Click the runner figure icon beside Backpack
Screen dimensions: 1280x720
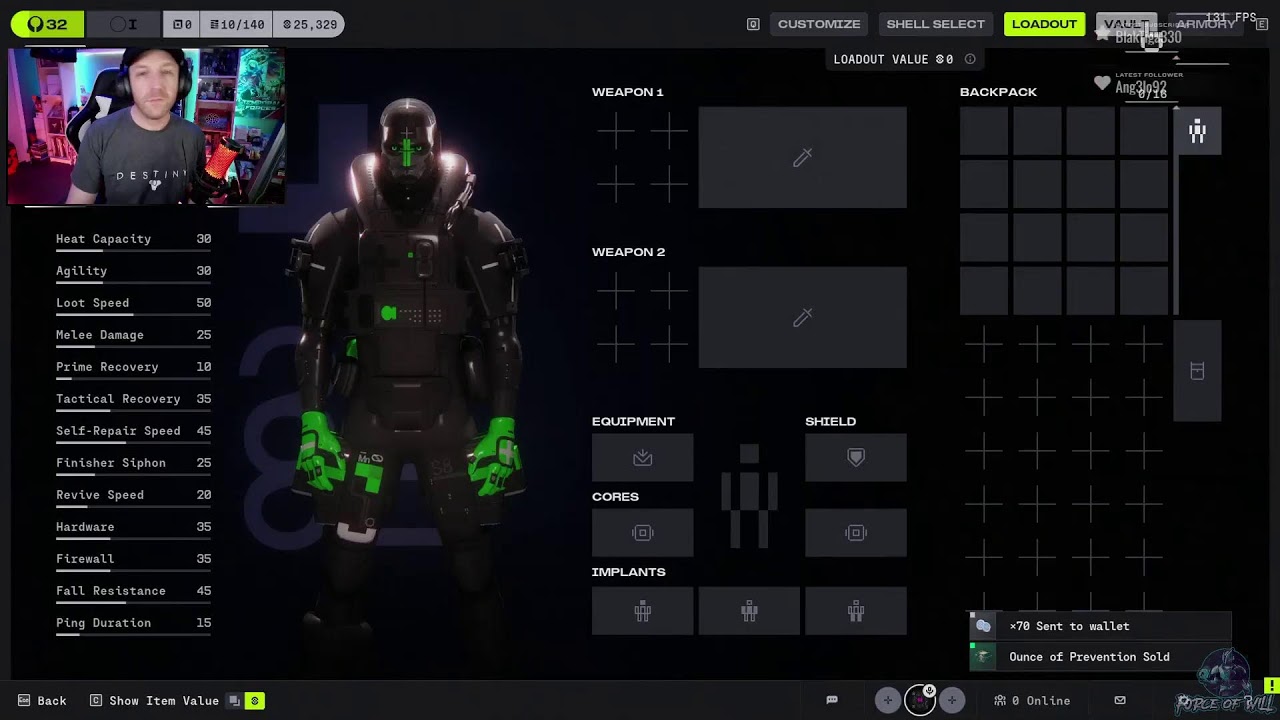[1197, 131]
